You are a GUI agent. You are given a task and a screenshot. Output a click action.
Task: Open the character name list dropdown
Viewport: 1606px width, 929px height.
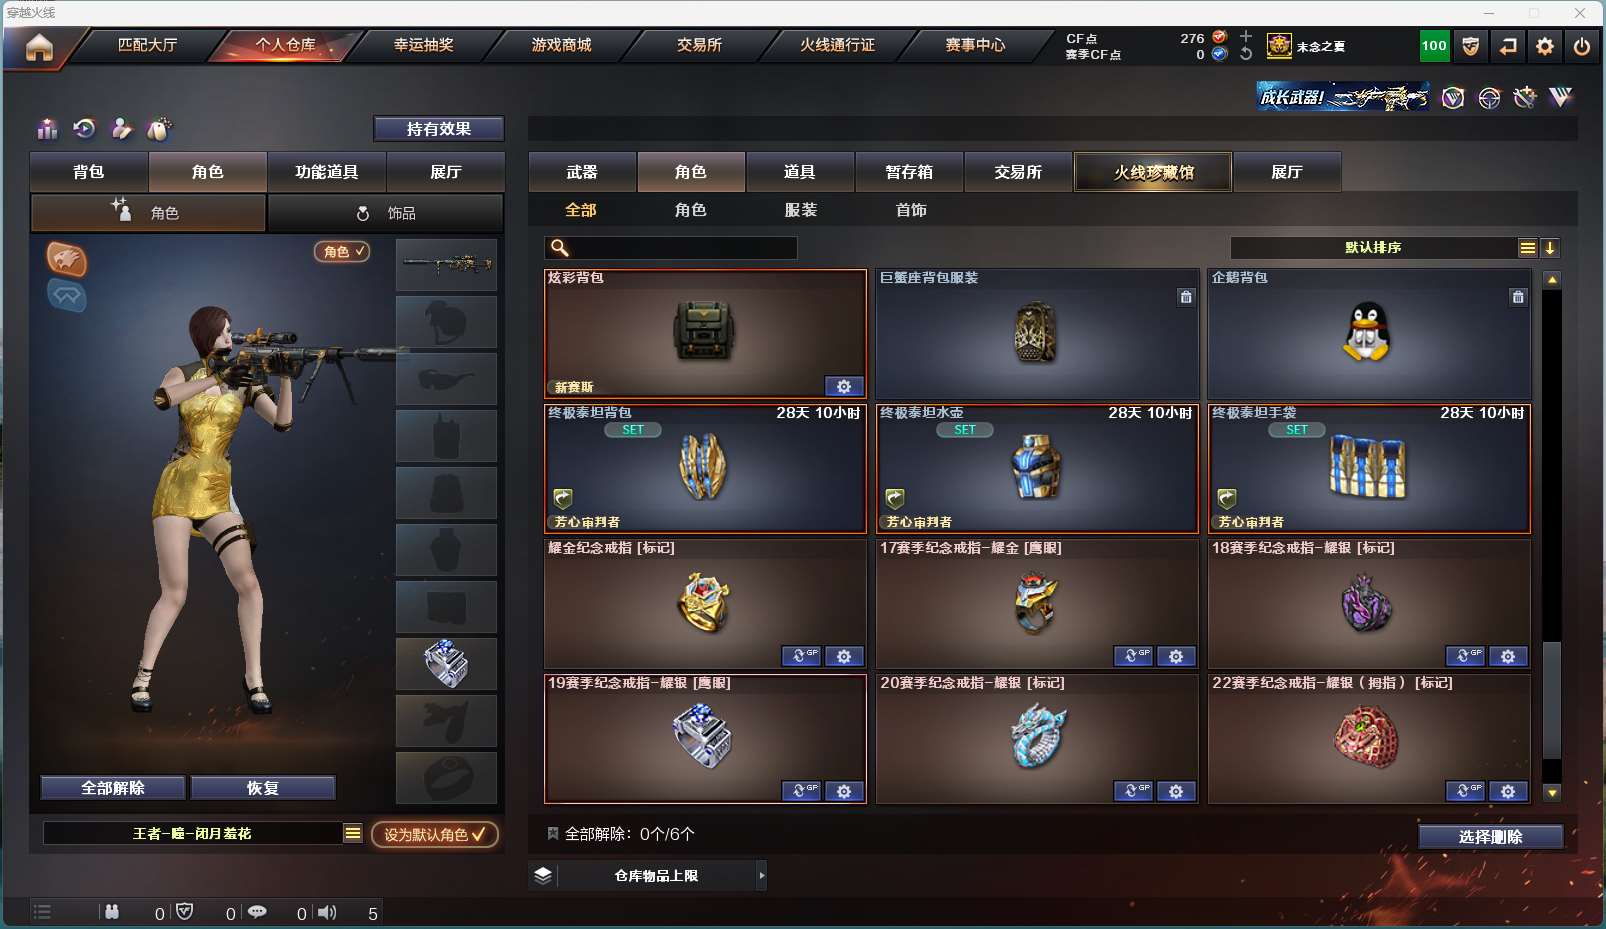353,833
